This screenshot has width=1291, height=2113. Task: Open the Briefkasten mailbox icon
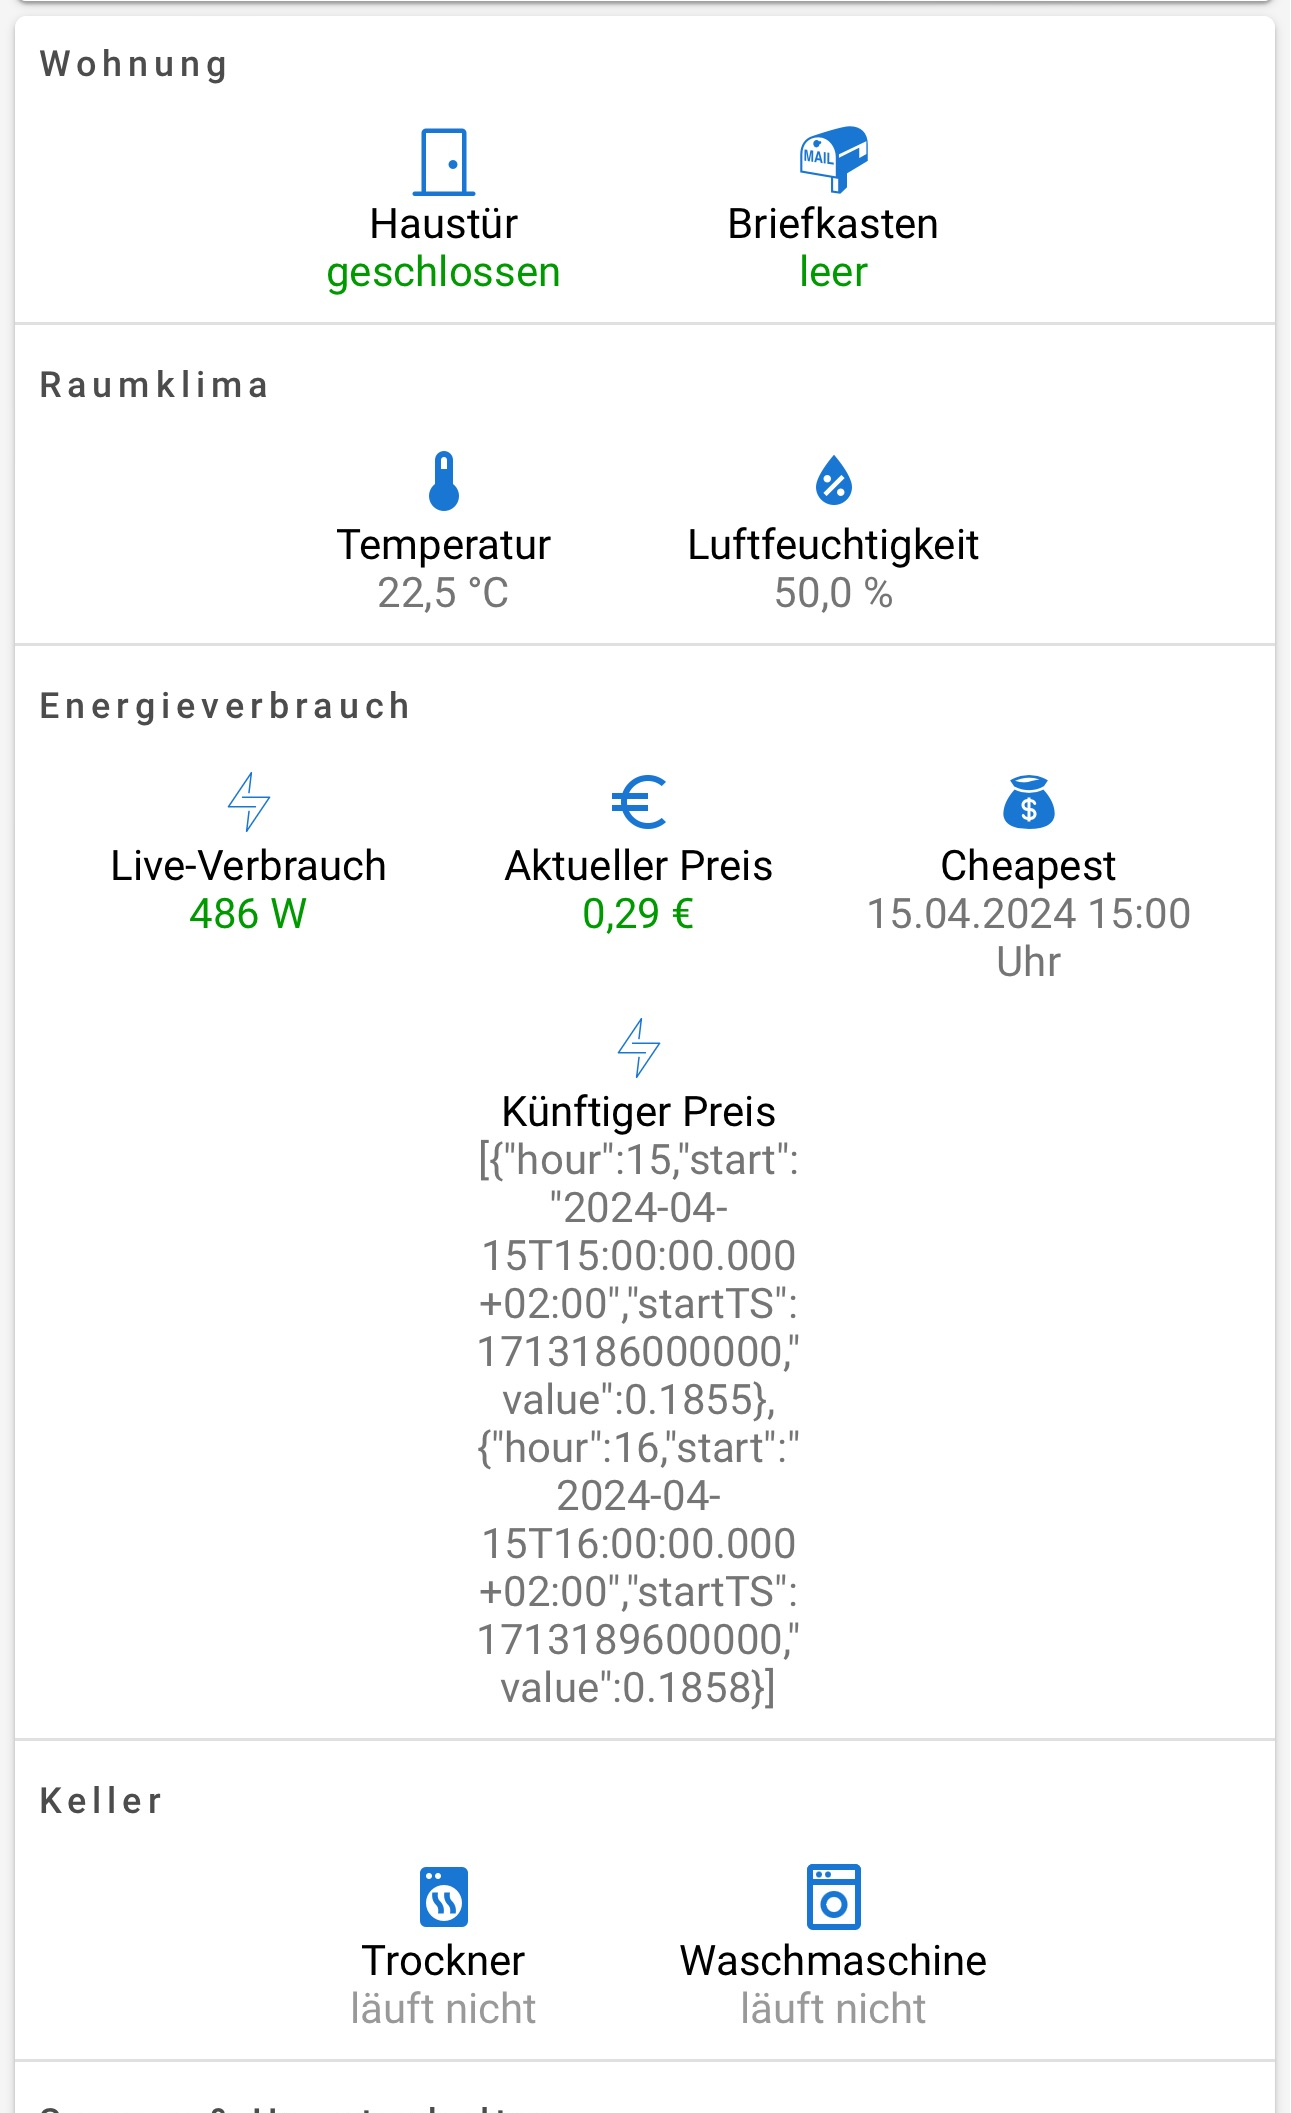(833, 159)
